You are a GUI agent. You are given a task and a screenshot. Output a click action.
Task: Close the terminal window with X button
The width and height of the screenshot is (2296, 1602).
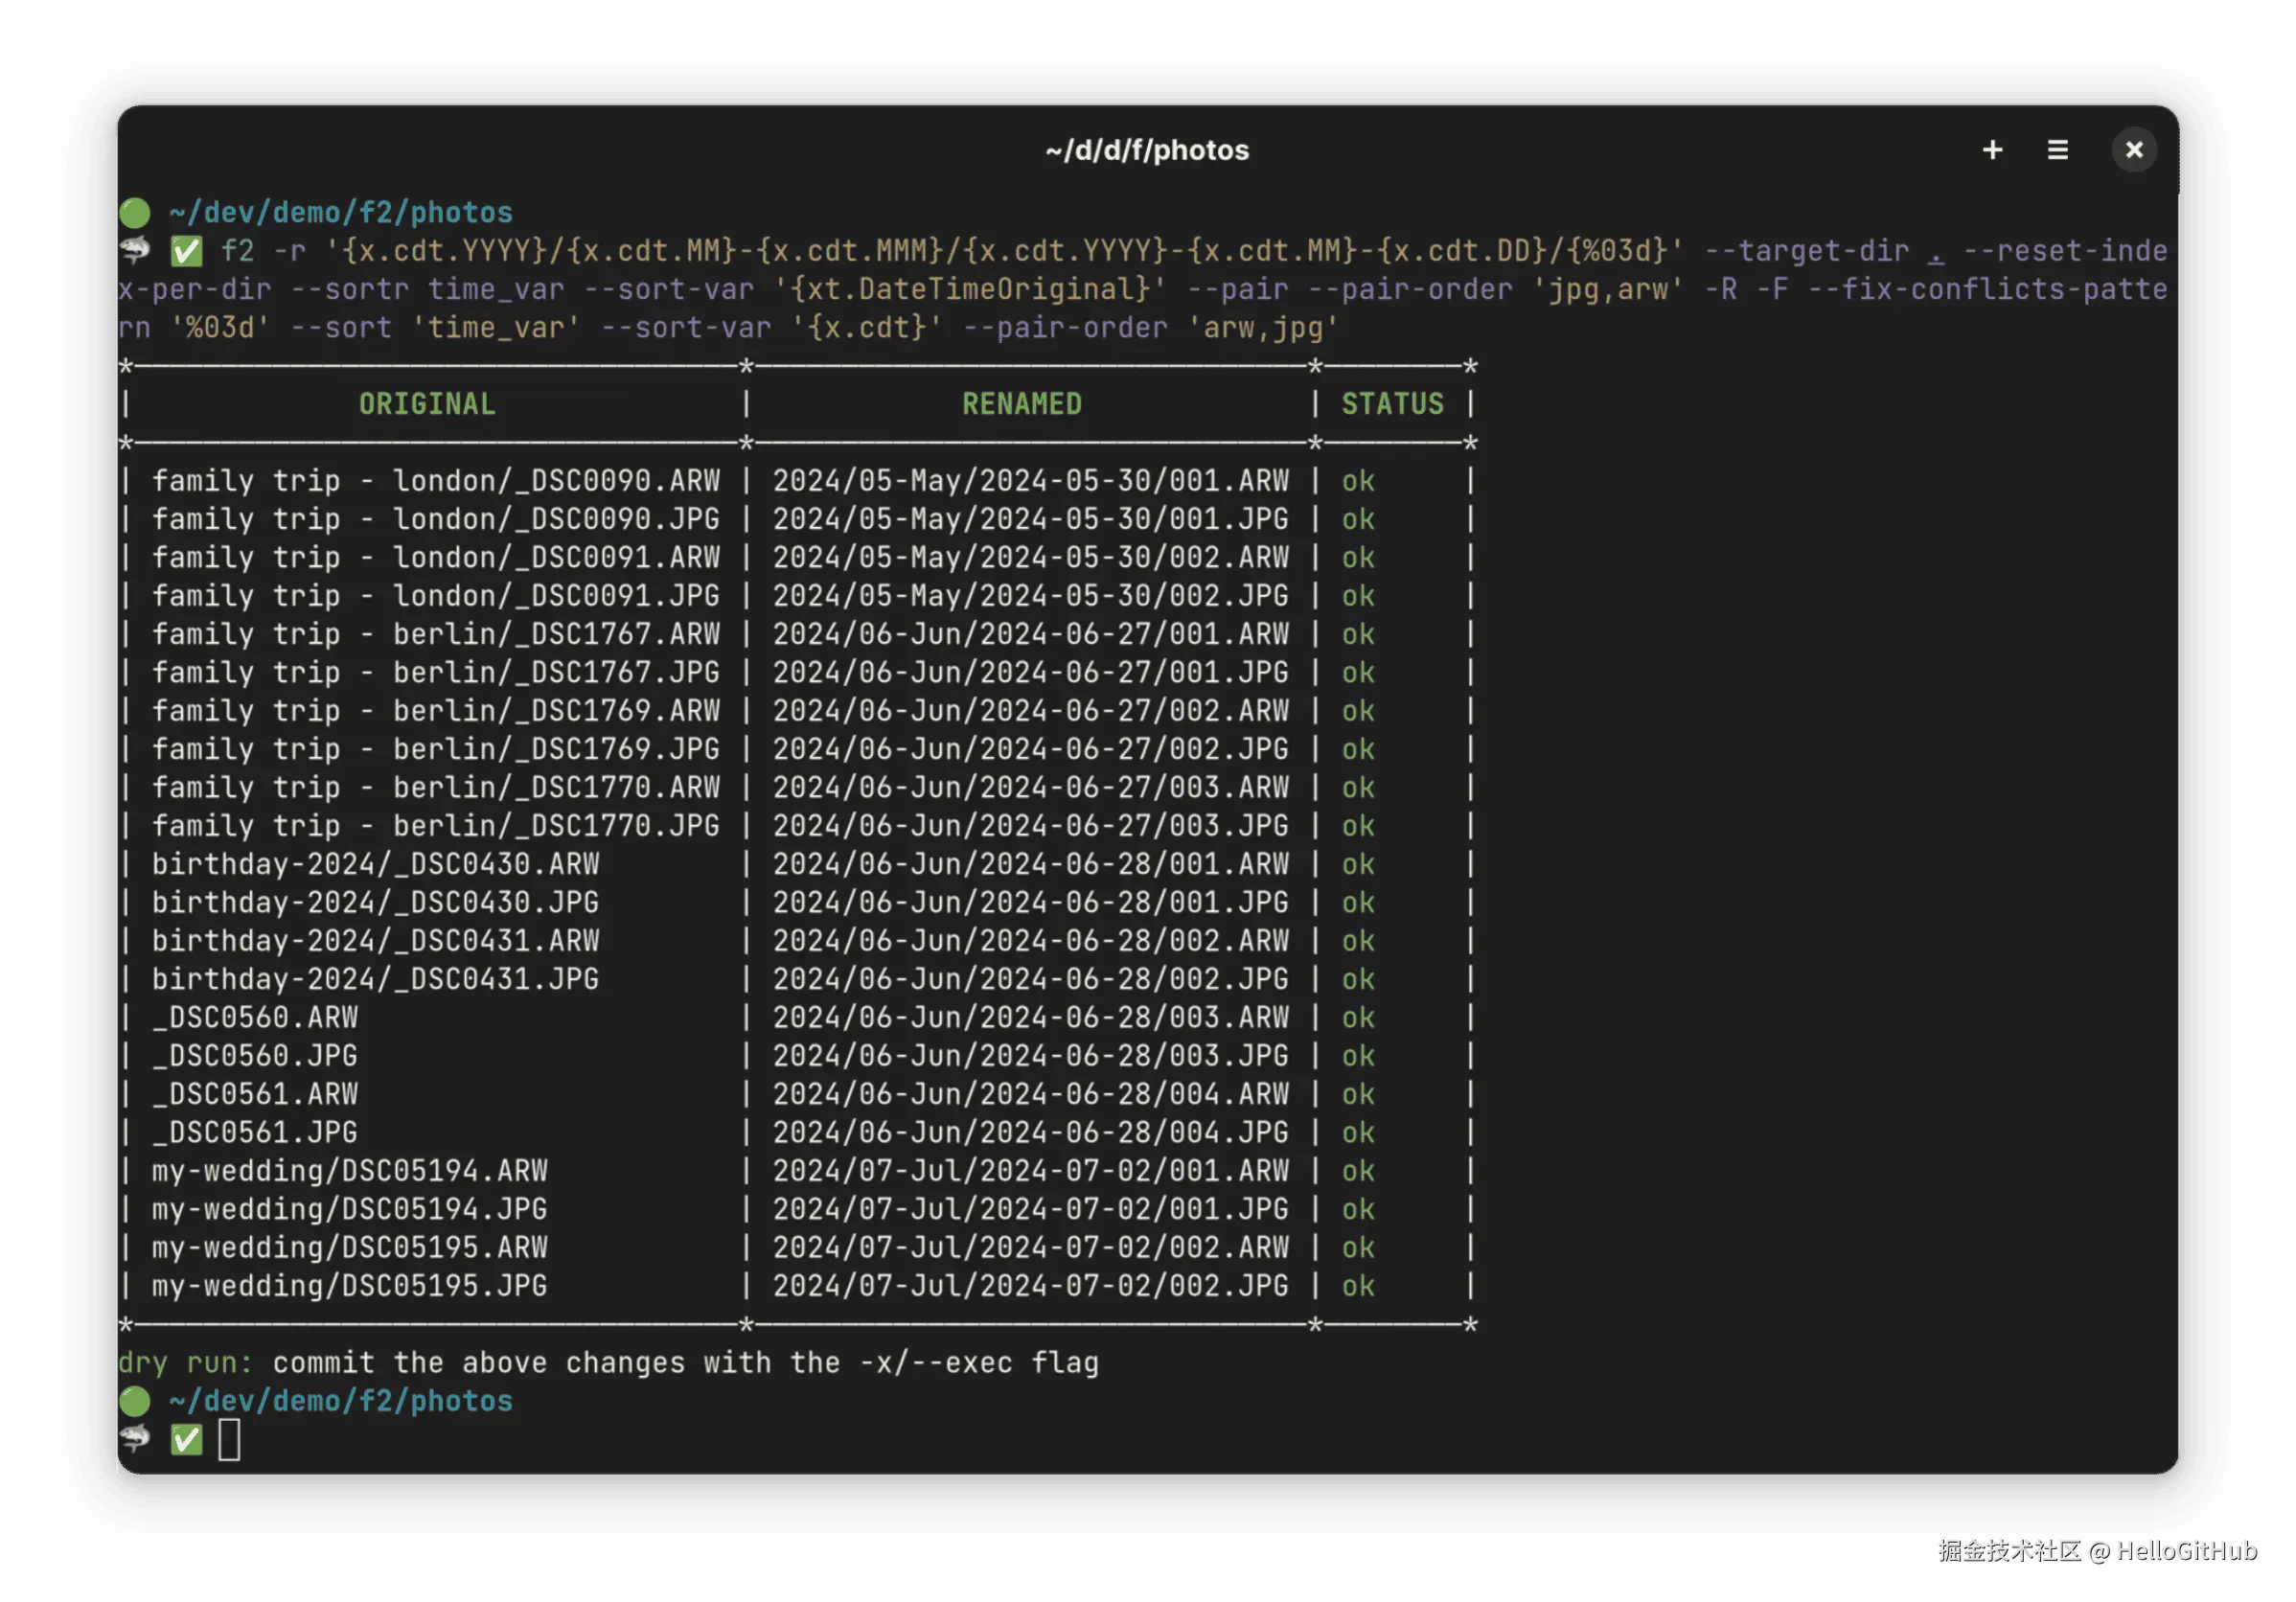tap(2133, 150)
